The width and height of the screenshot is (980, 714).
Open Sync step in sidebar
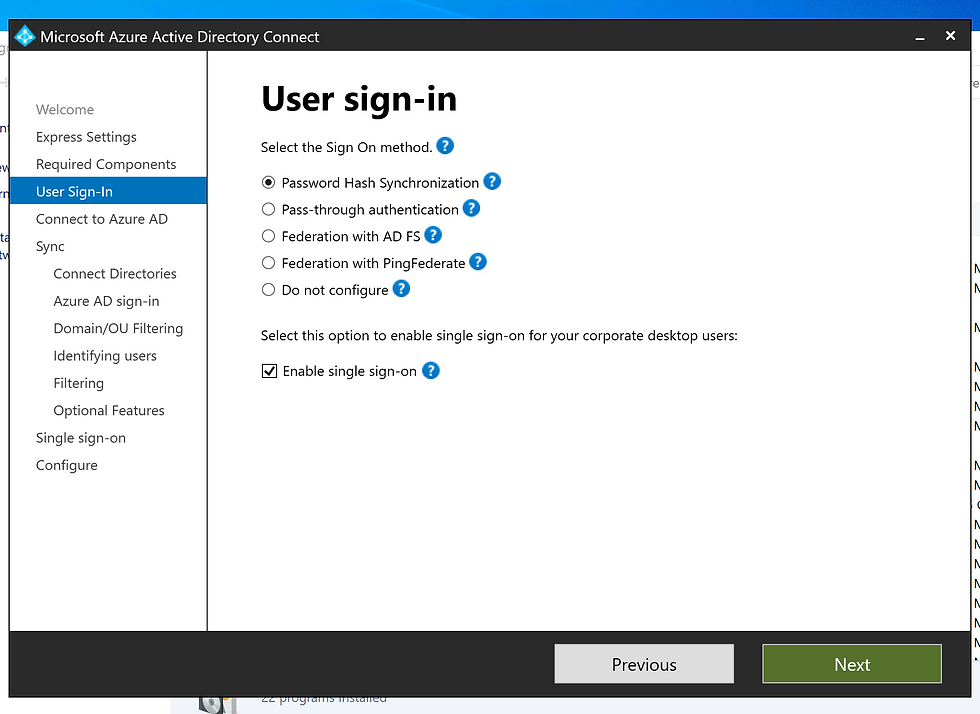click(x=50, y=246)
